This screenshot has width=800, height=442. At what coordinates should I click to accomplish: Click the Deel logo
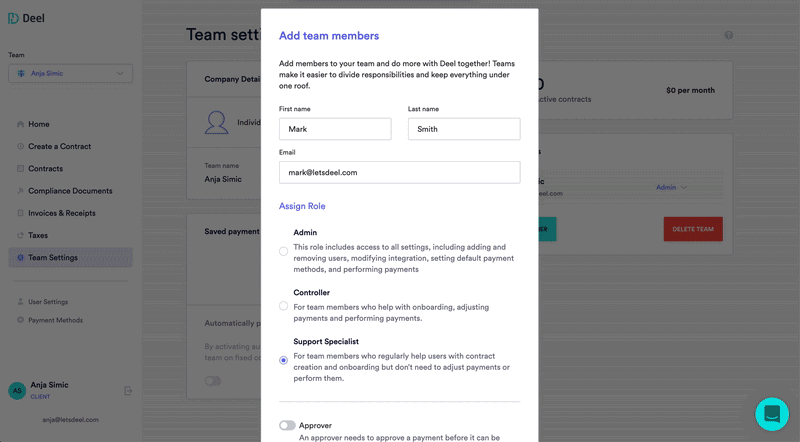pos(27,18)
